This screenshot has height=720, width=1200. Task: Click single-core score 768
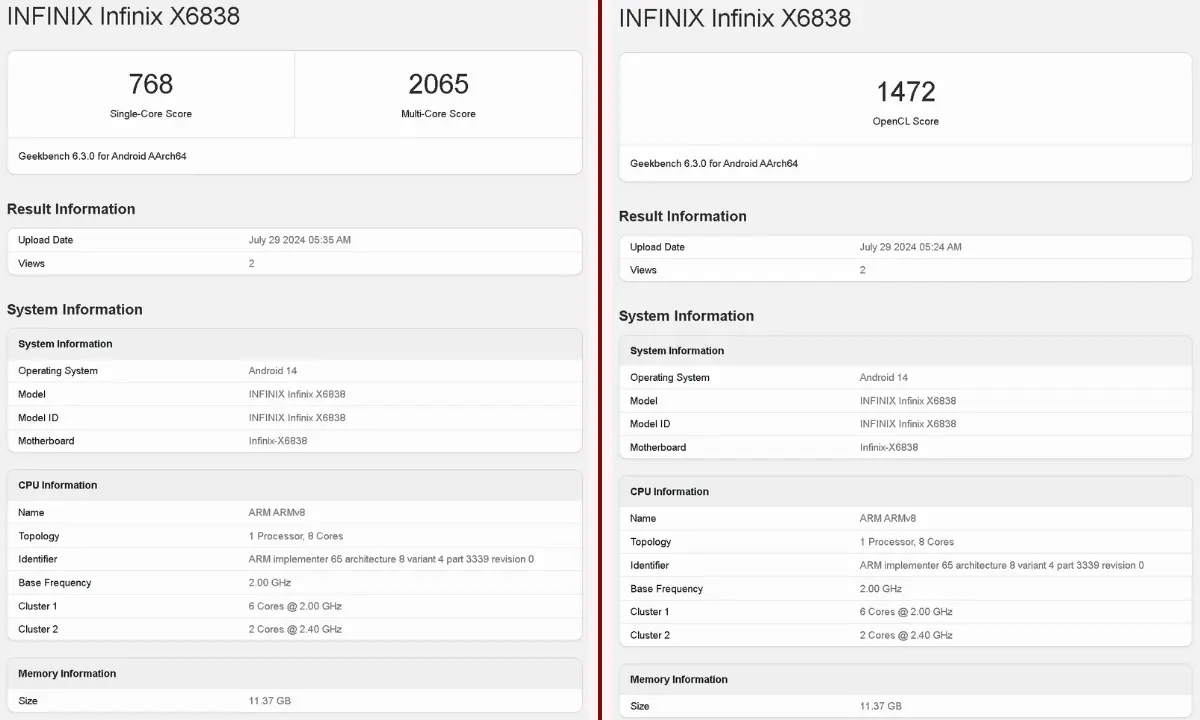click(x=151, y=84)
